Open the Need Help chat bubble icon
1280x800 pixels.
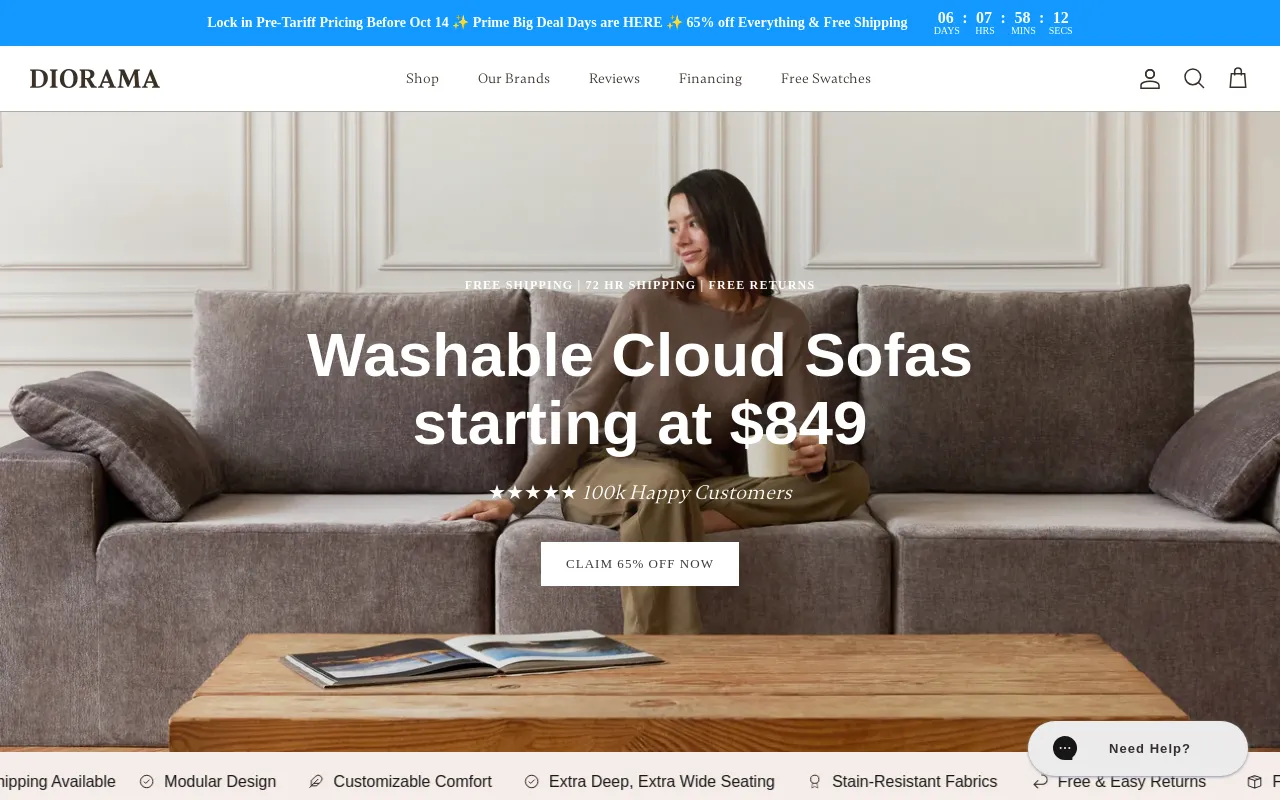pyautogui.click(x=1065, y=748)
